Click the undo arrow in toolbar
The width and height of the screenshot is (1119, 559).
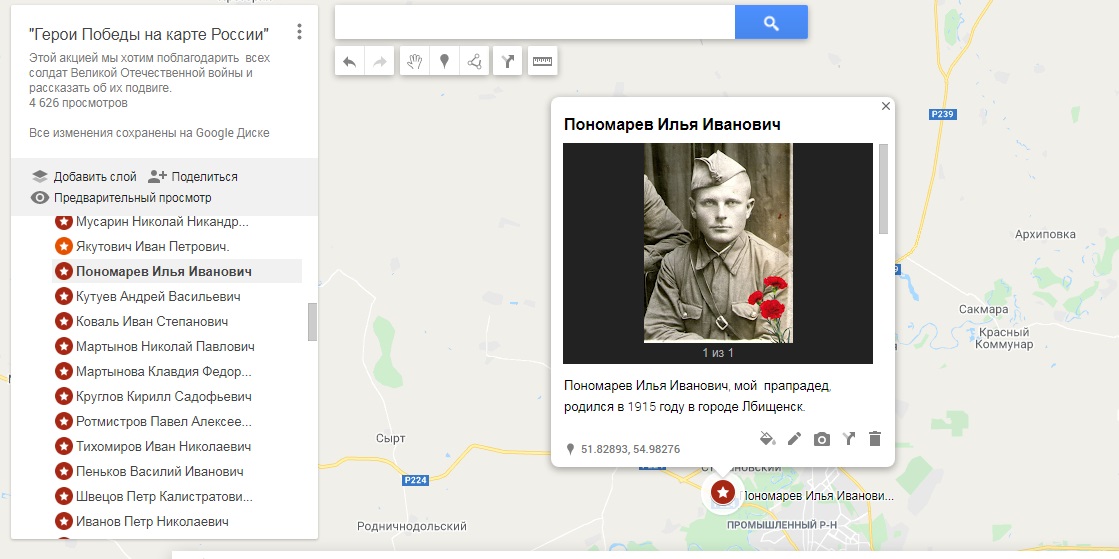tap(350, 62)
